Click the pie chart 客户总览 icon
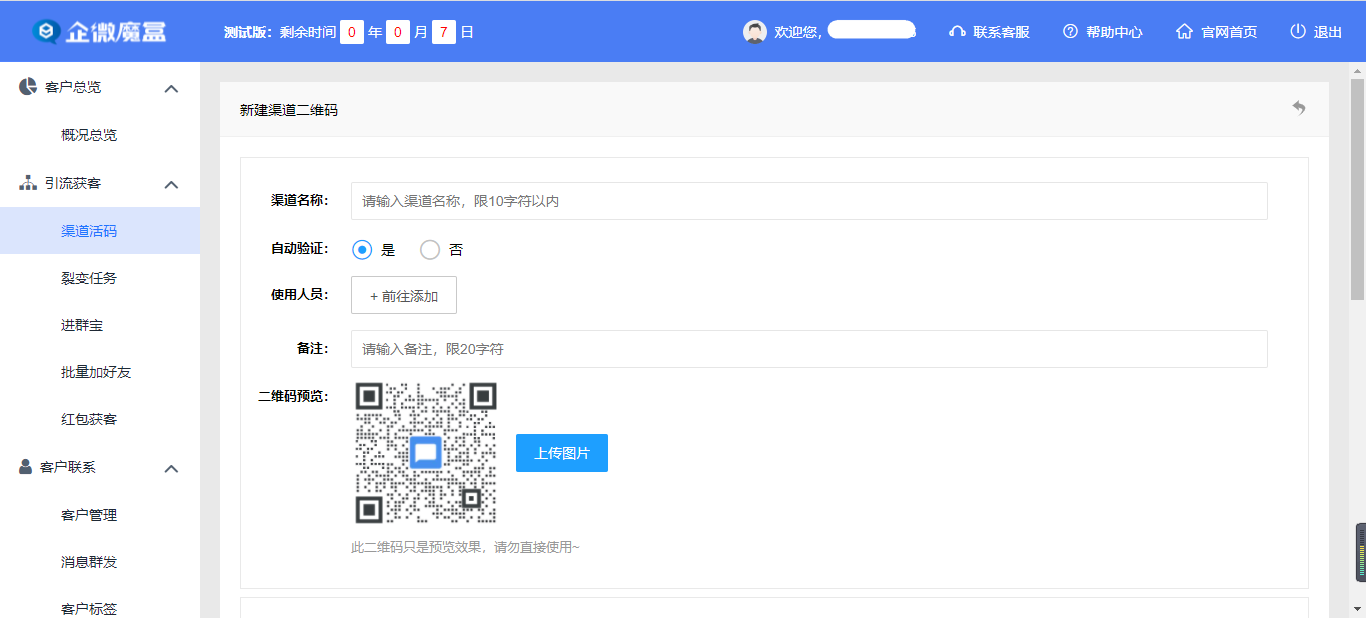Screen dimensions: 1366x618 (x=28, y=87)
